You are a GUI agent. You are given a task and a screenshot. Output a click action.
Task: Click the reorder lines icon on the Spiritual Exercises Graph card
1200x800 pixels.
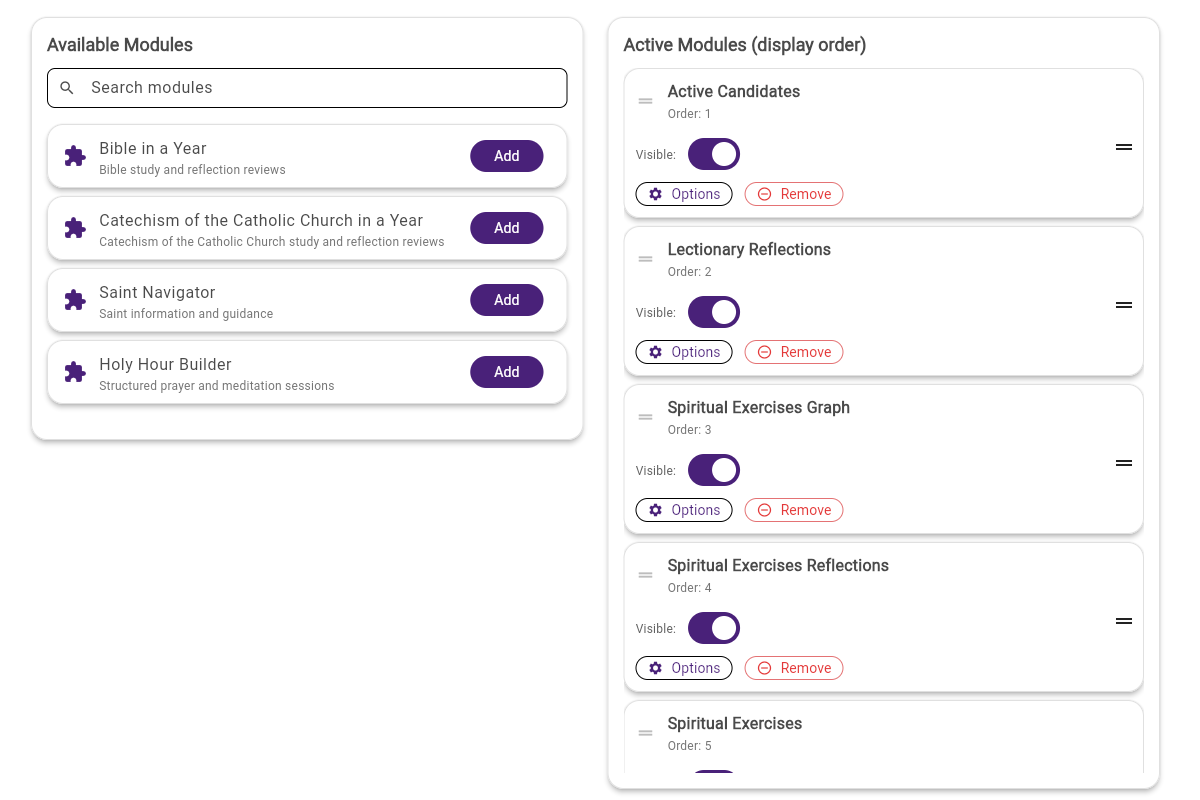(1123, 462)
